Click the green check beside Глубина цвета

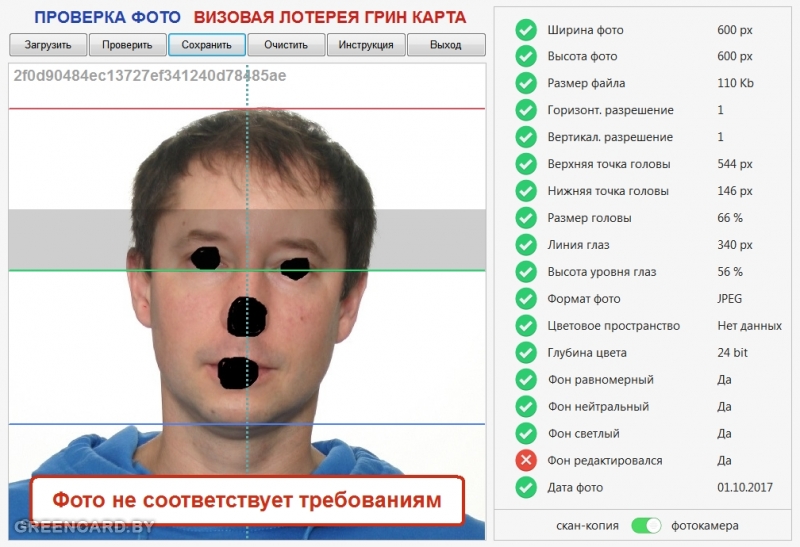(526, 353)
